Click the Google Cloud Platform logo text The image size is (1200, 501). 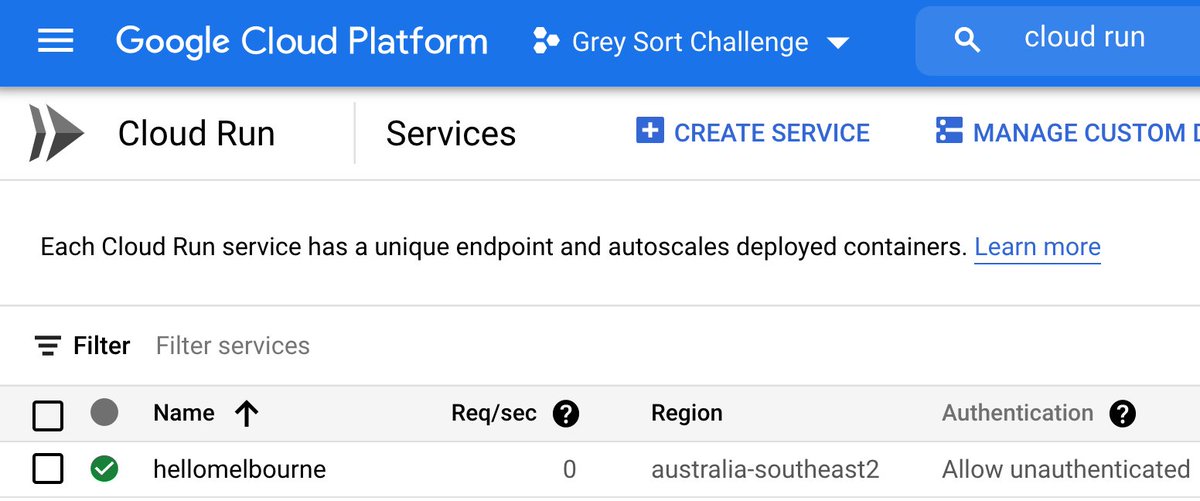pyautogui.click(x=301, y=42)
